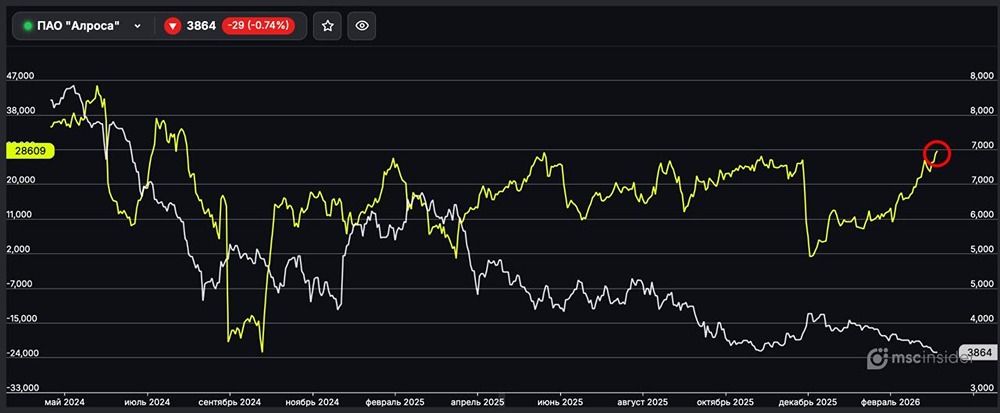
Task: Toggle chart visibility with the eye icon
Action: (361, 26)
